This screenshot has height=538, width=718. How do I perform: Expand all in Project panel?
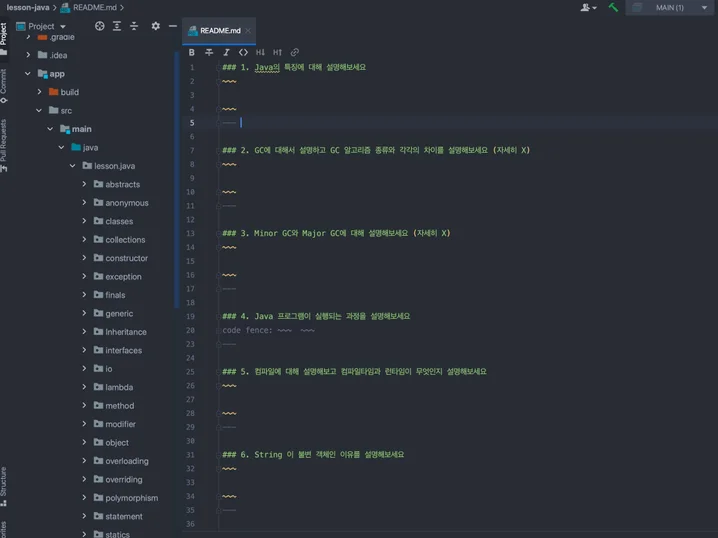click(x=117, y=26)
